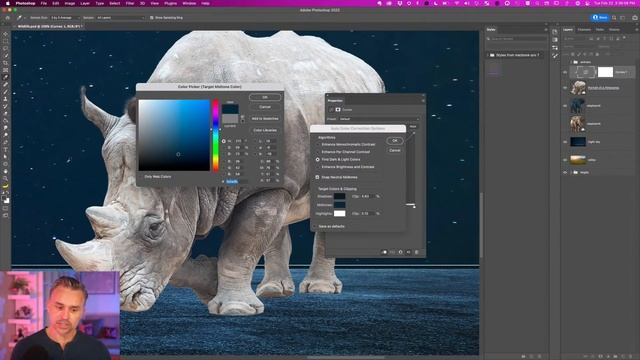Expand the Styles from macbook pro folder

tap(488, 55)
